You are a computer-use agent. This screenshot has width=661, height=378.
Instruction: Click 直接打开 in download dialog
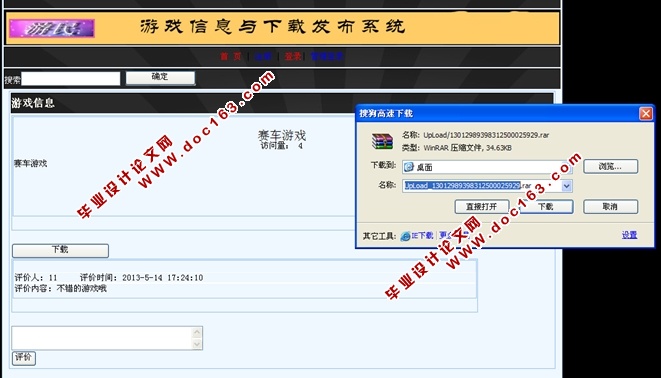tap(482, 206)
